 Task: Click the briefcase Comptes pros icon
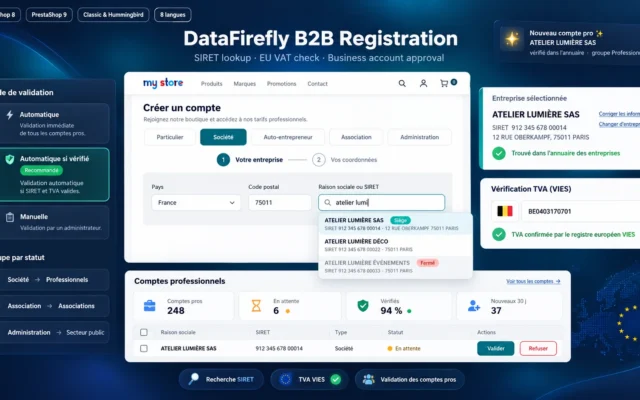tap(150, 306)
